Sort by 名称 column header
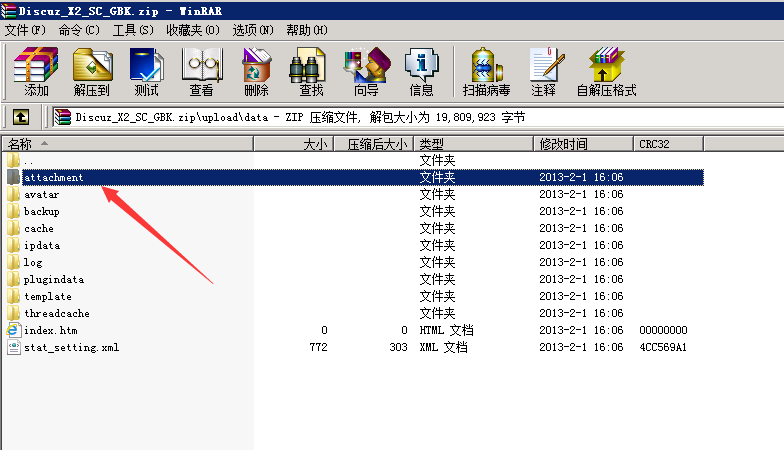This screenshot has width=784, height=450. pos(20,144)
